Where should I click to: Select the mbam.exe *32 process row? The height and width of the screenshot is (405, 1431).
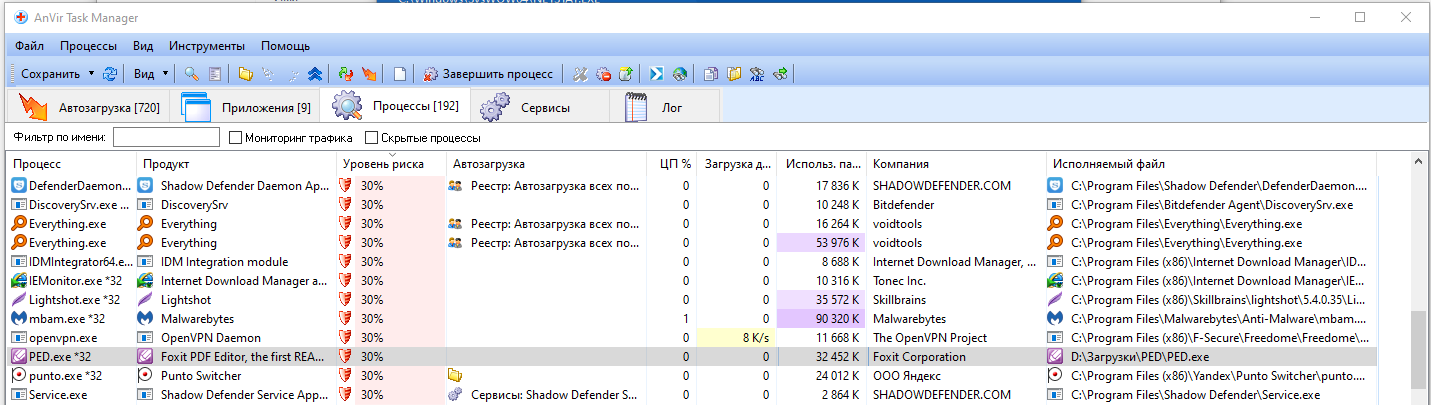[70, 319]
